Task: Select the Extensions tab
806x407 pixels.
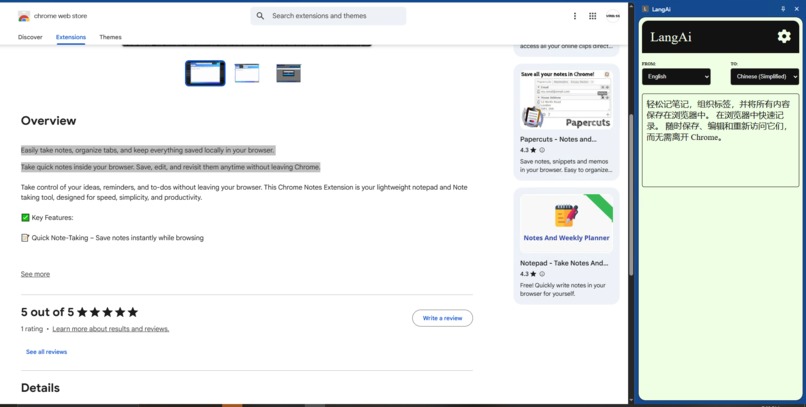Action: pyautogui.click(x=71, y=37)
